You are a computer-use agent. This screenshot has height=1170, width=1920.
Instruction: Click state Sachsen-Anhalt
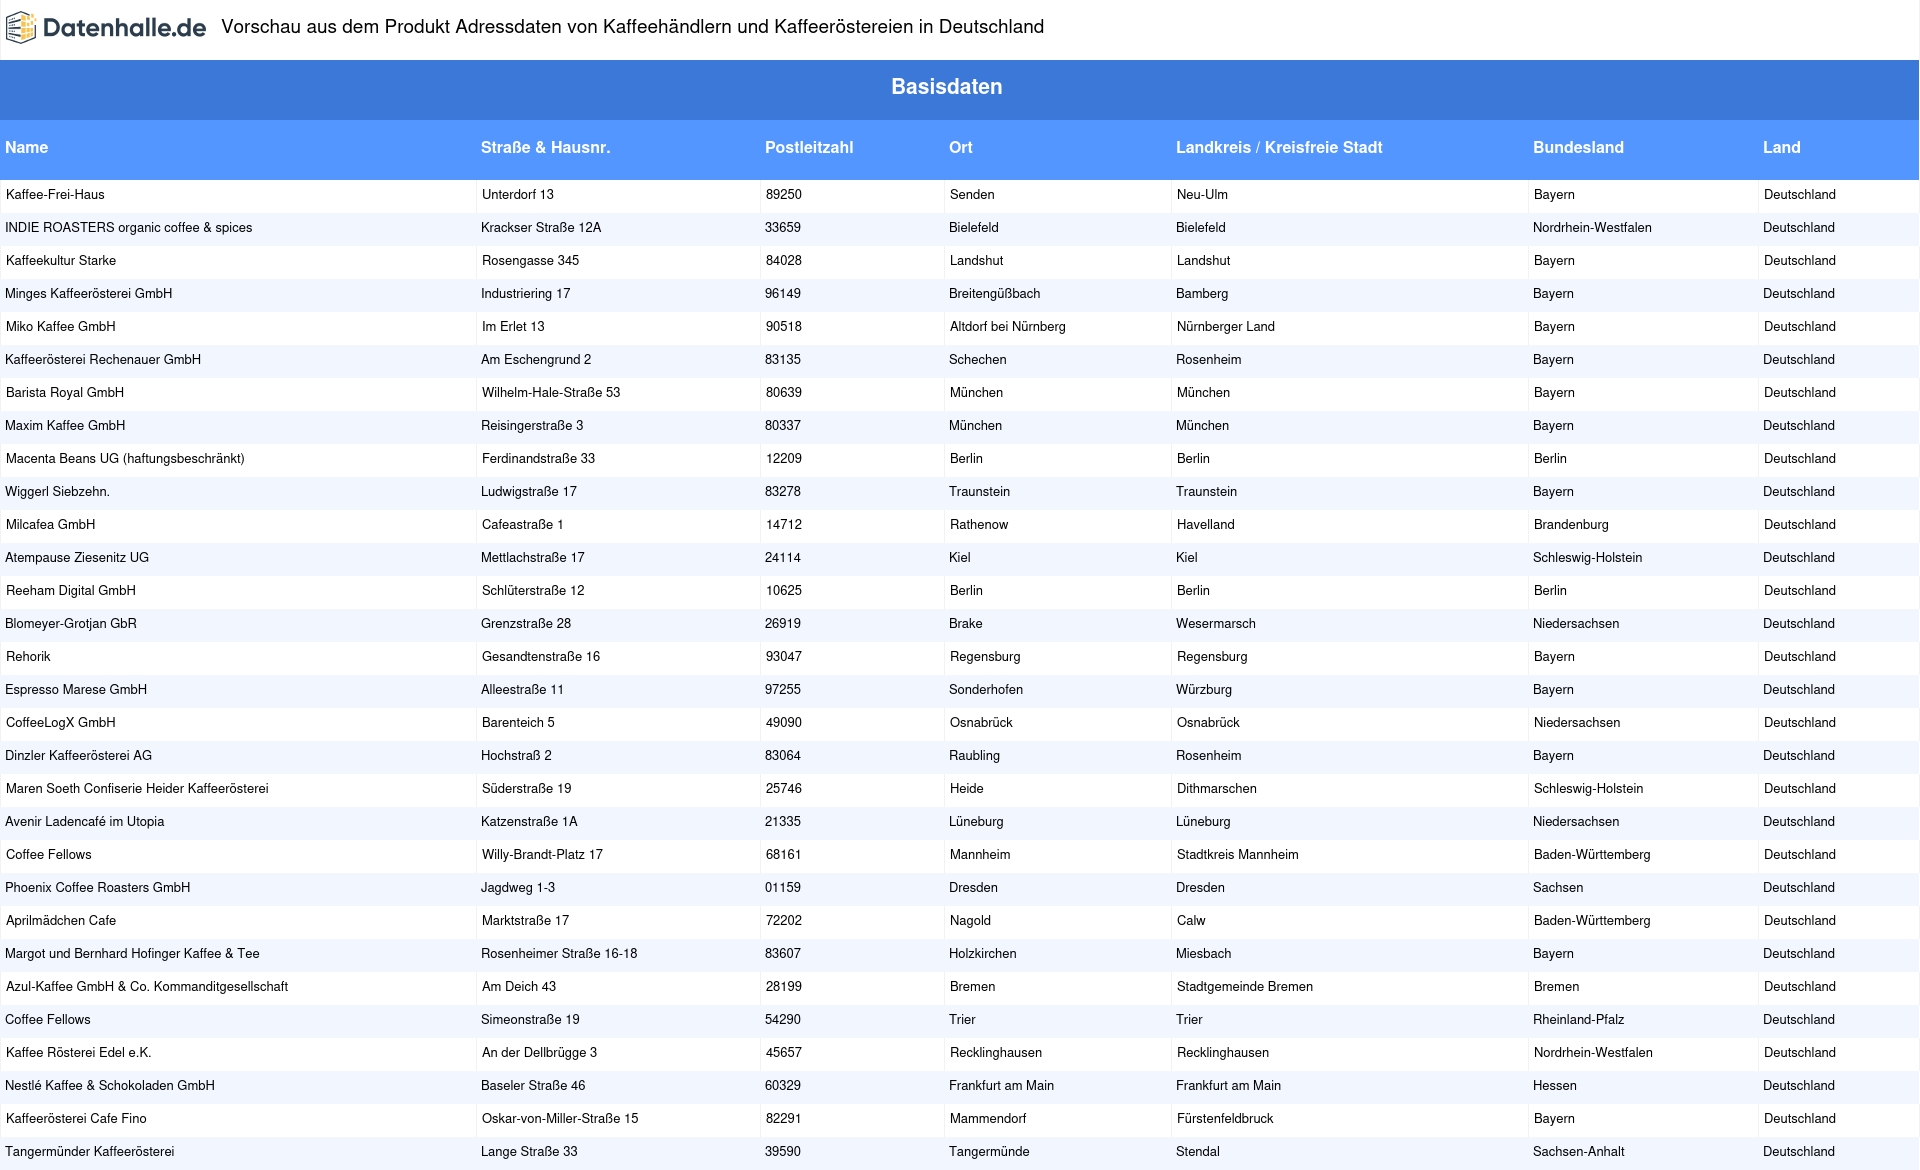[x=1579, y=1152]
